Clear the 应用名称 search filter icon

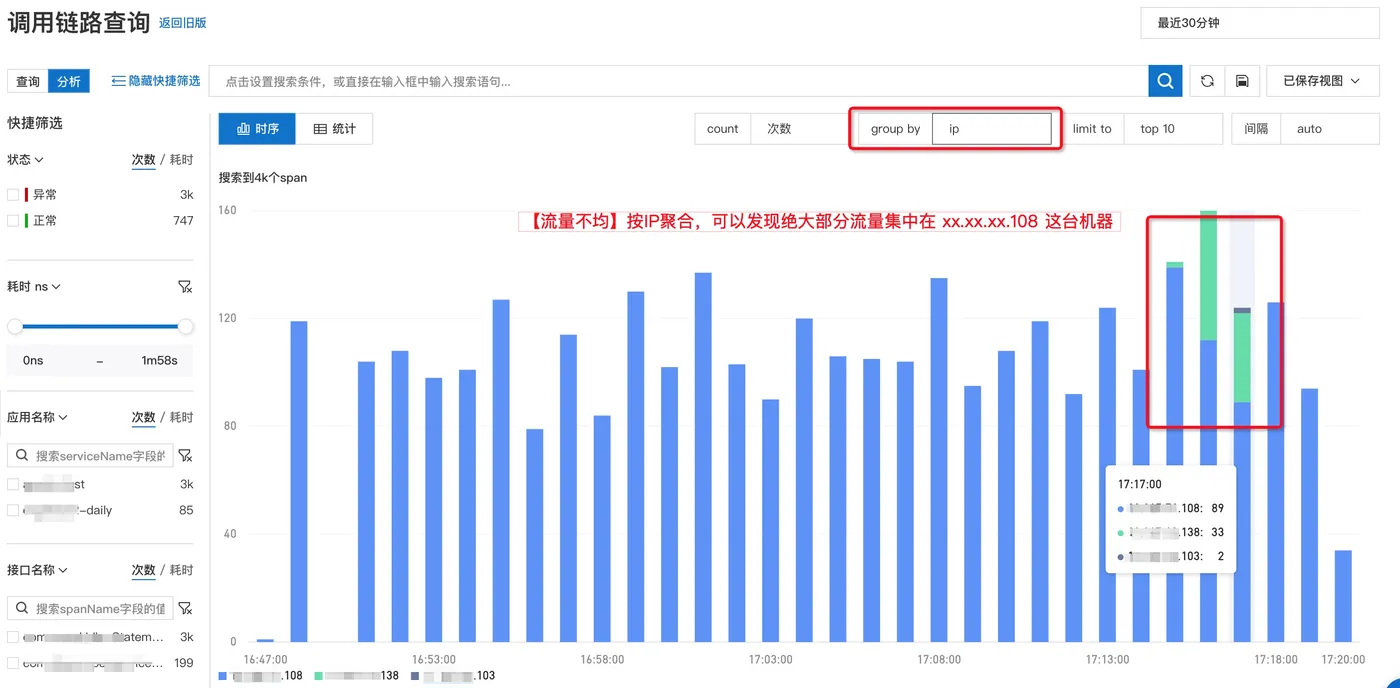(x=184, y=456)
